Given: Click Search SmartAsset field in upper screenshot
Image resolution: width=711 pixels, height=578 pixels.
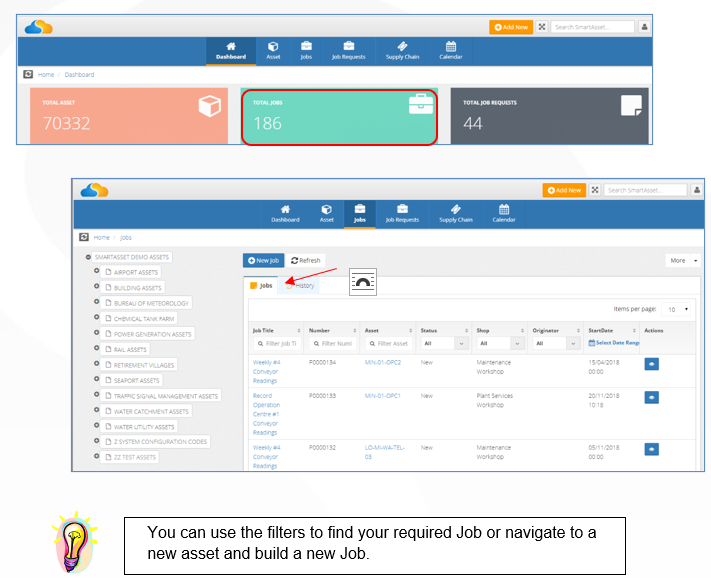Looking at the screenshot, I should pyautogui.click(x=592, y=27).
